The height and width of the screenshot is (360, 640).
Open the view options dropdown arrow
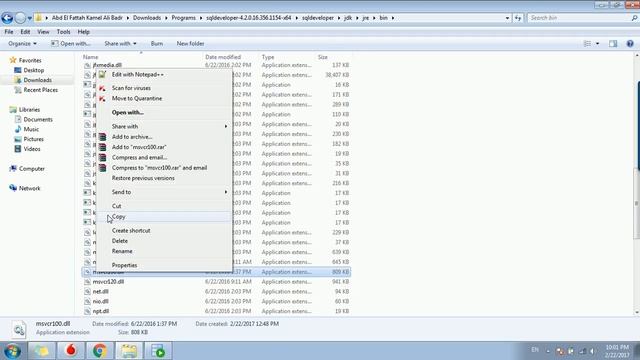[x=597, y=44]
